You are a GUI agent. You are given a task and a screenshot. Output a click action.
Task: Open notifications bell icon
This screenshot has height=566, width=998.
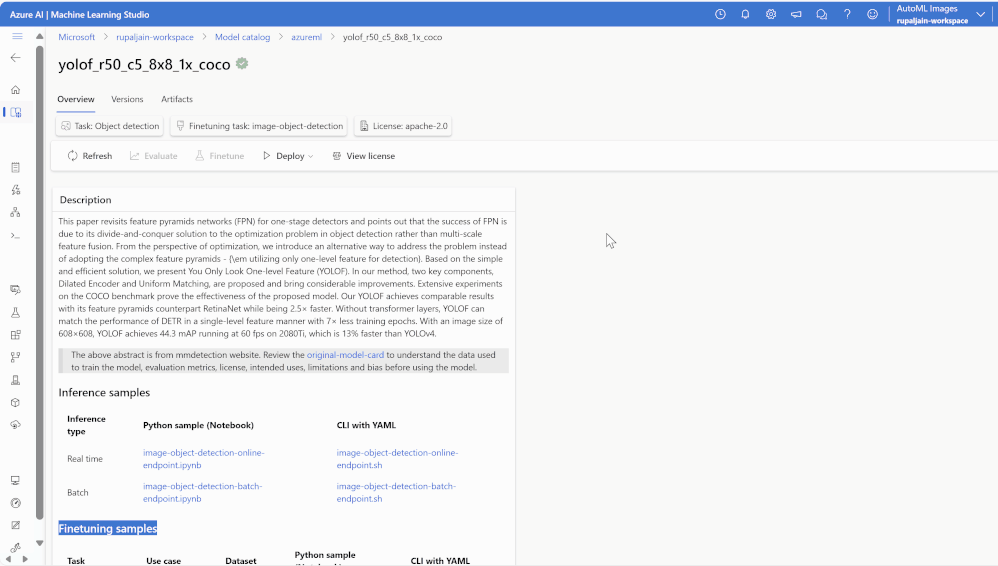[x=745, y=14]
